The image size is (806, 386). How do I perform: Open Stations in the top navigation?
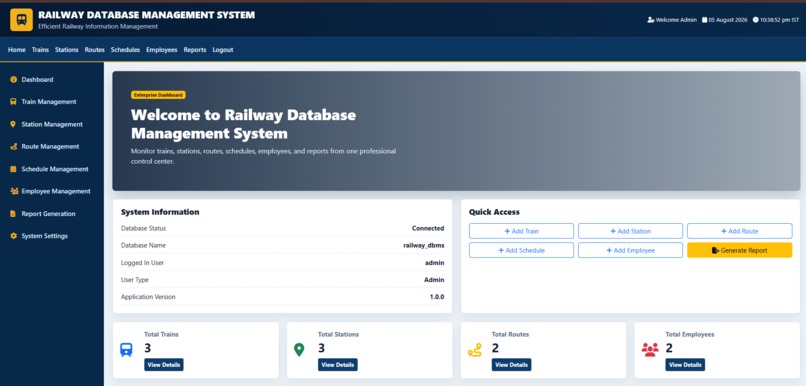tap(66, 50)
